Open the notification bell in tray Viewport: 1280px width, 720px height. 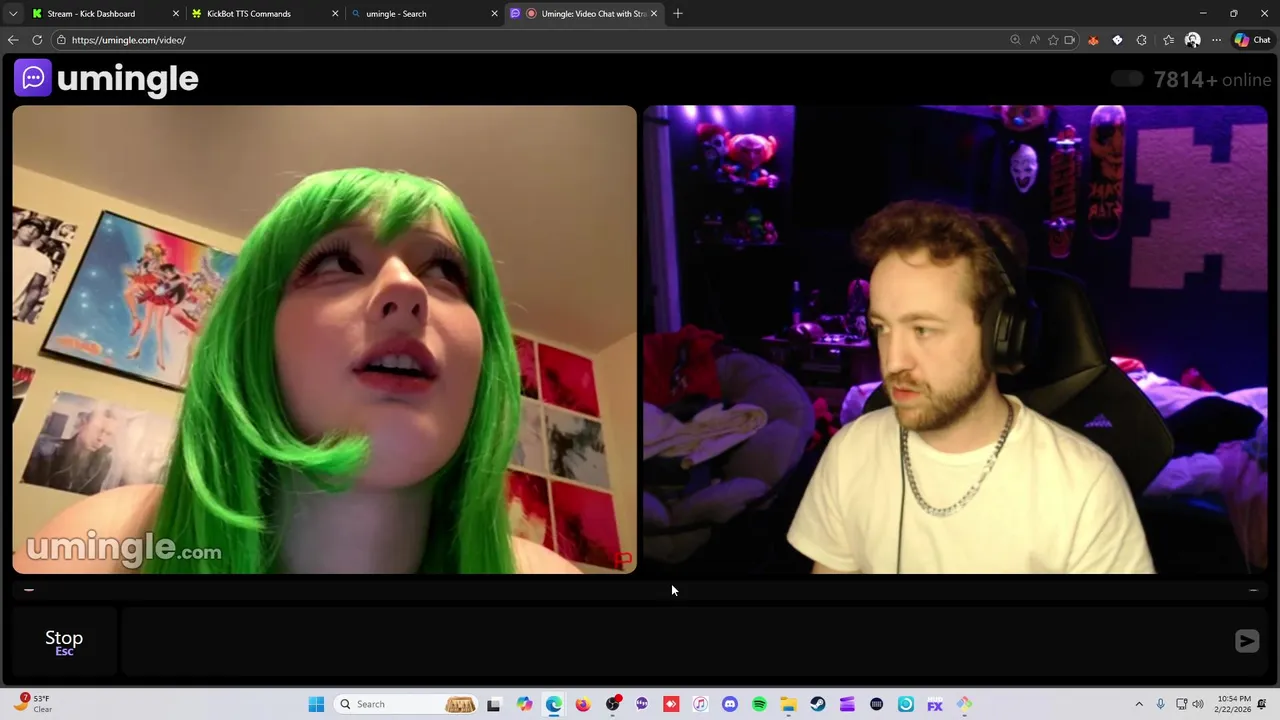click(1262, 704)
